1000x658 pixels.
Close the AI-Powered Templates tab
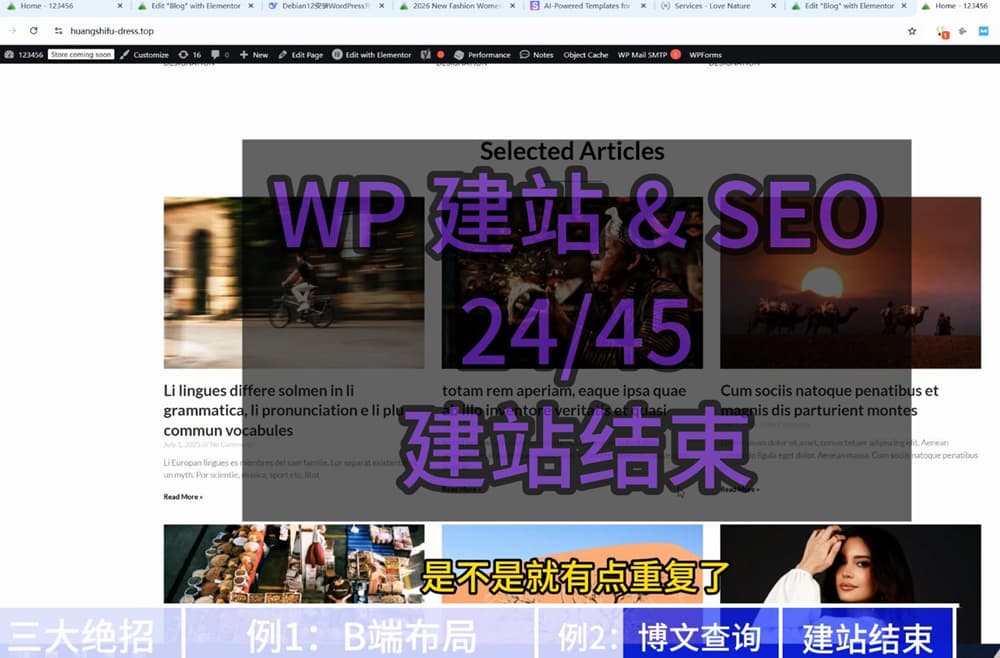(x=643, y=6)
